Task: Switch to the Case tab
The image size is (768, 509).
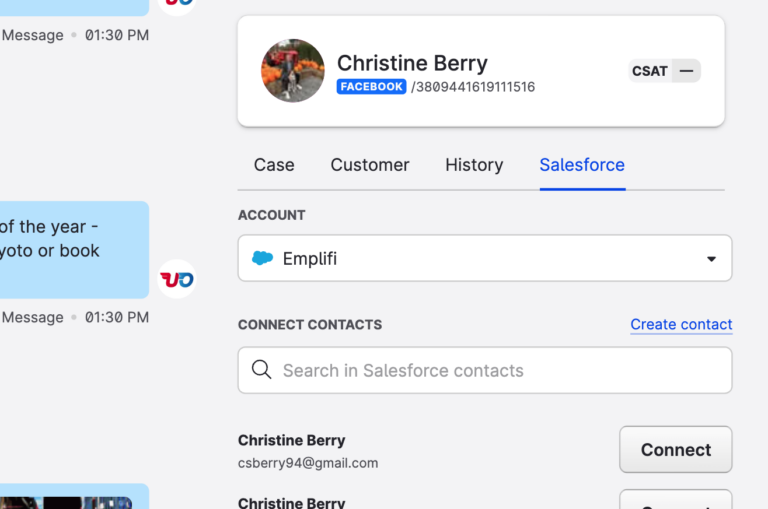Action: pyautogui.click(x=274, y=165)
